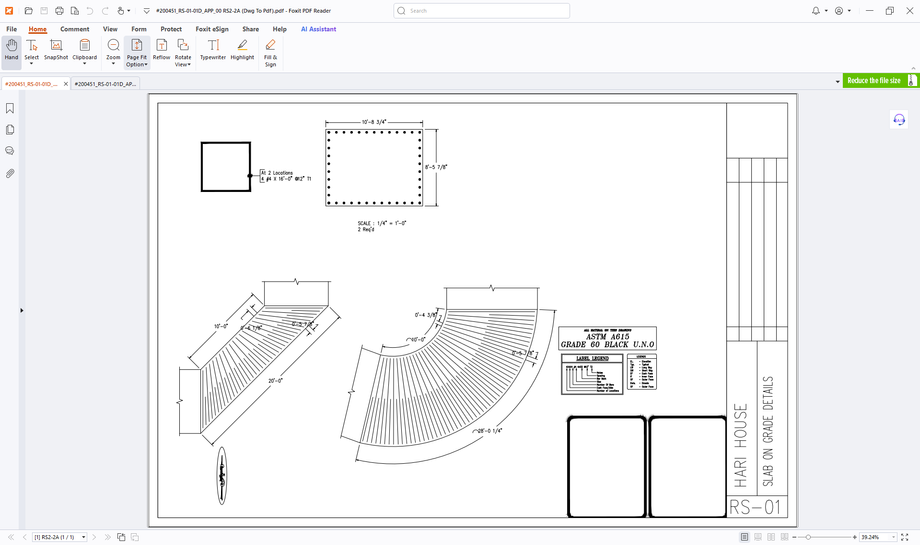Click the Rotate View icon
This screenshot has width=920, height=545.
[183, 46]
